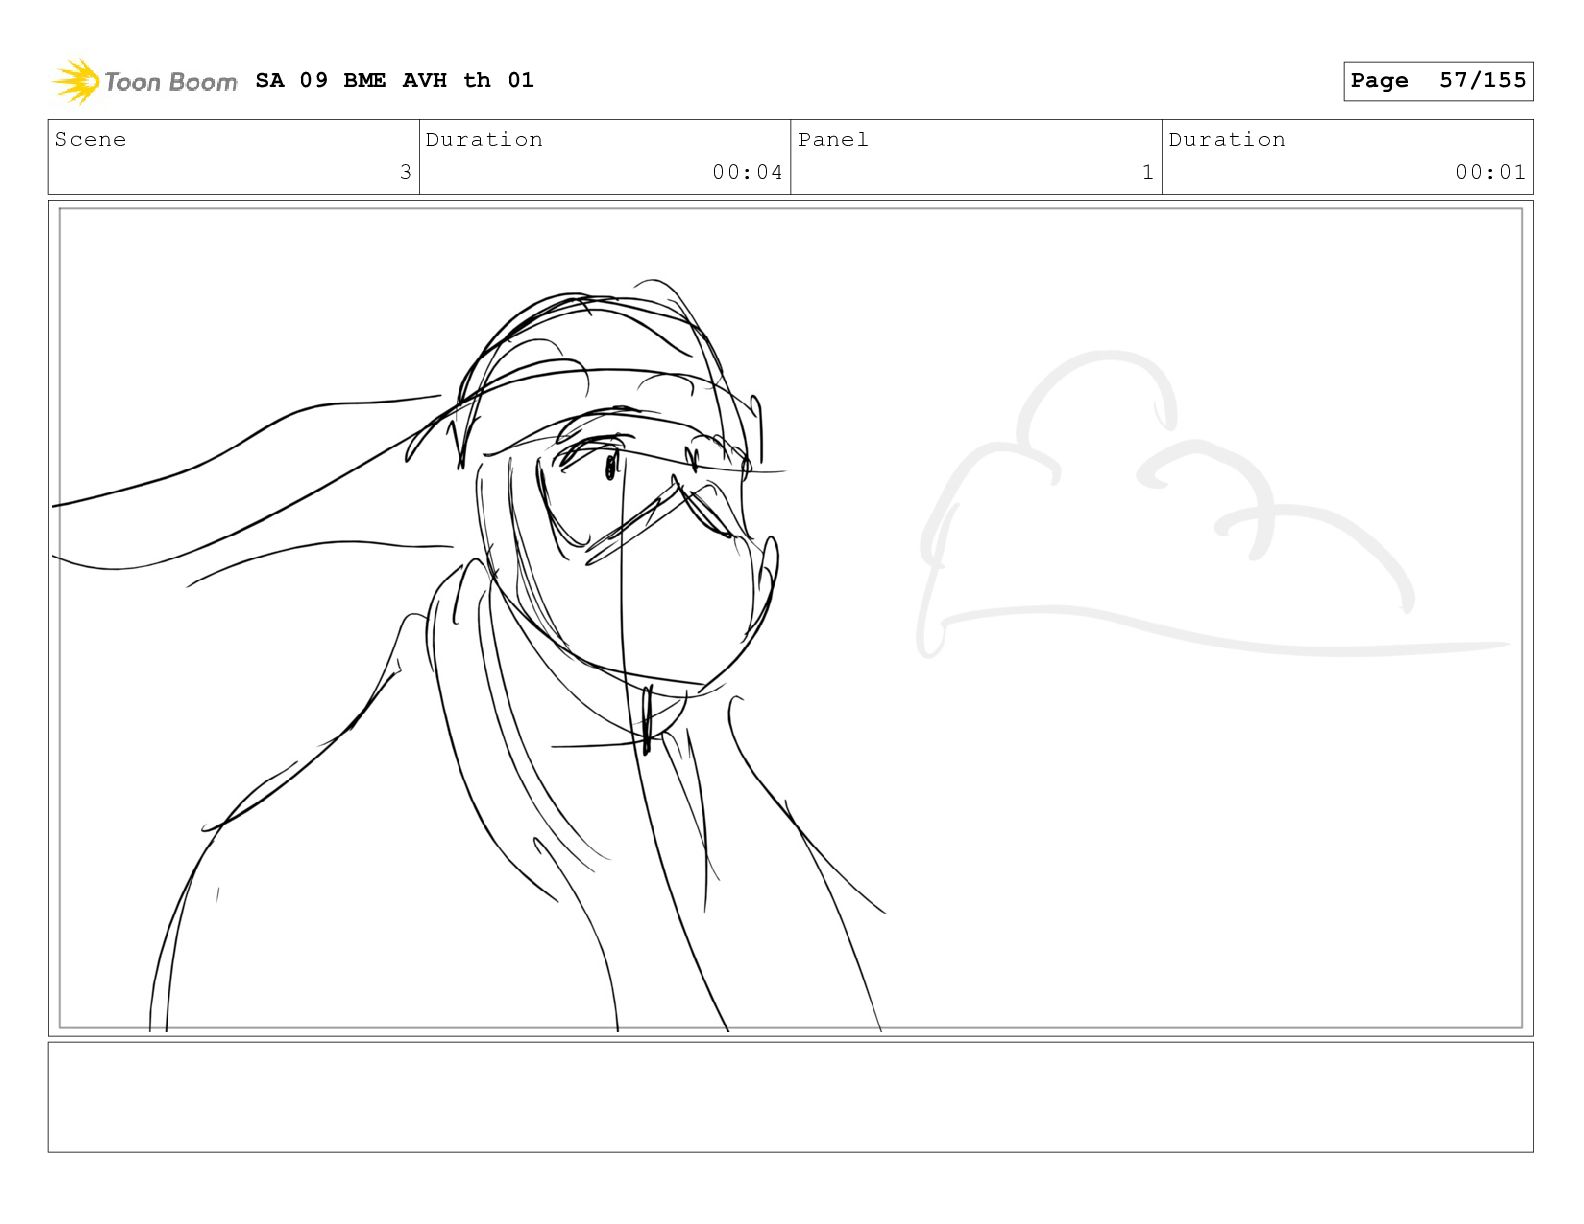1584x1224 pixels.
Task: Click the panel number value '1'
Action: tap(1148, 172)
